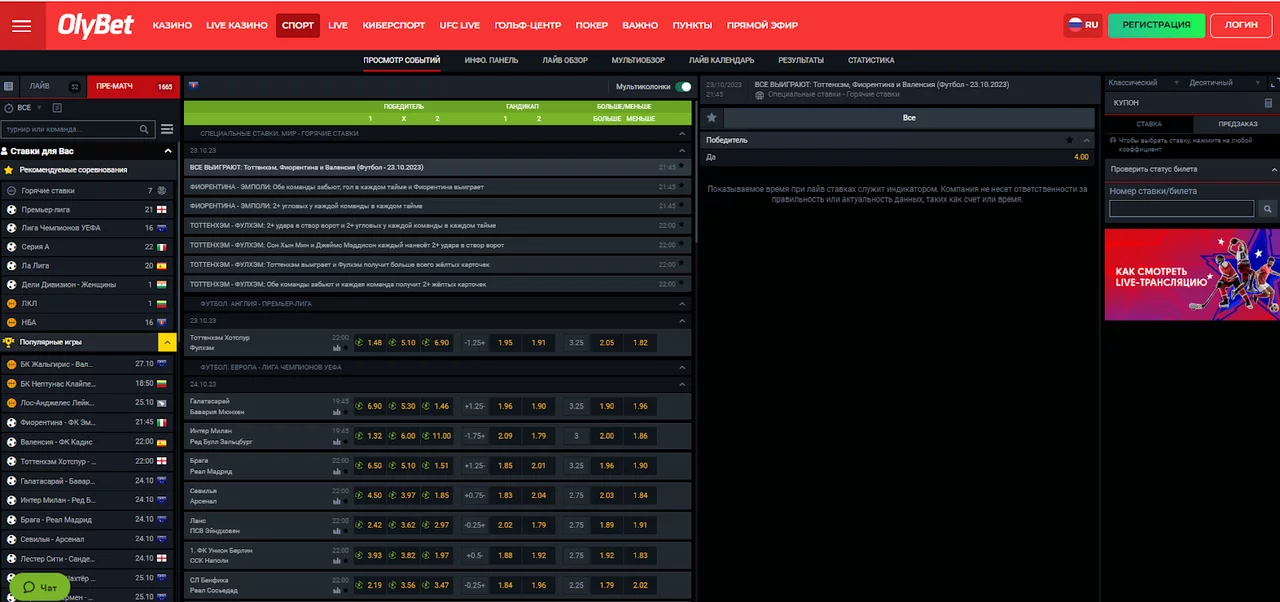Image resolution: width=1280 pixels, height=602 pixels.
Task: Collapse Футбол. Англия - Премьер-лига group
Action: coord(683,303)
